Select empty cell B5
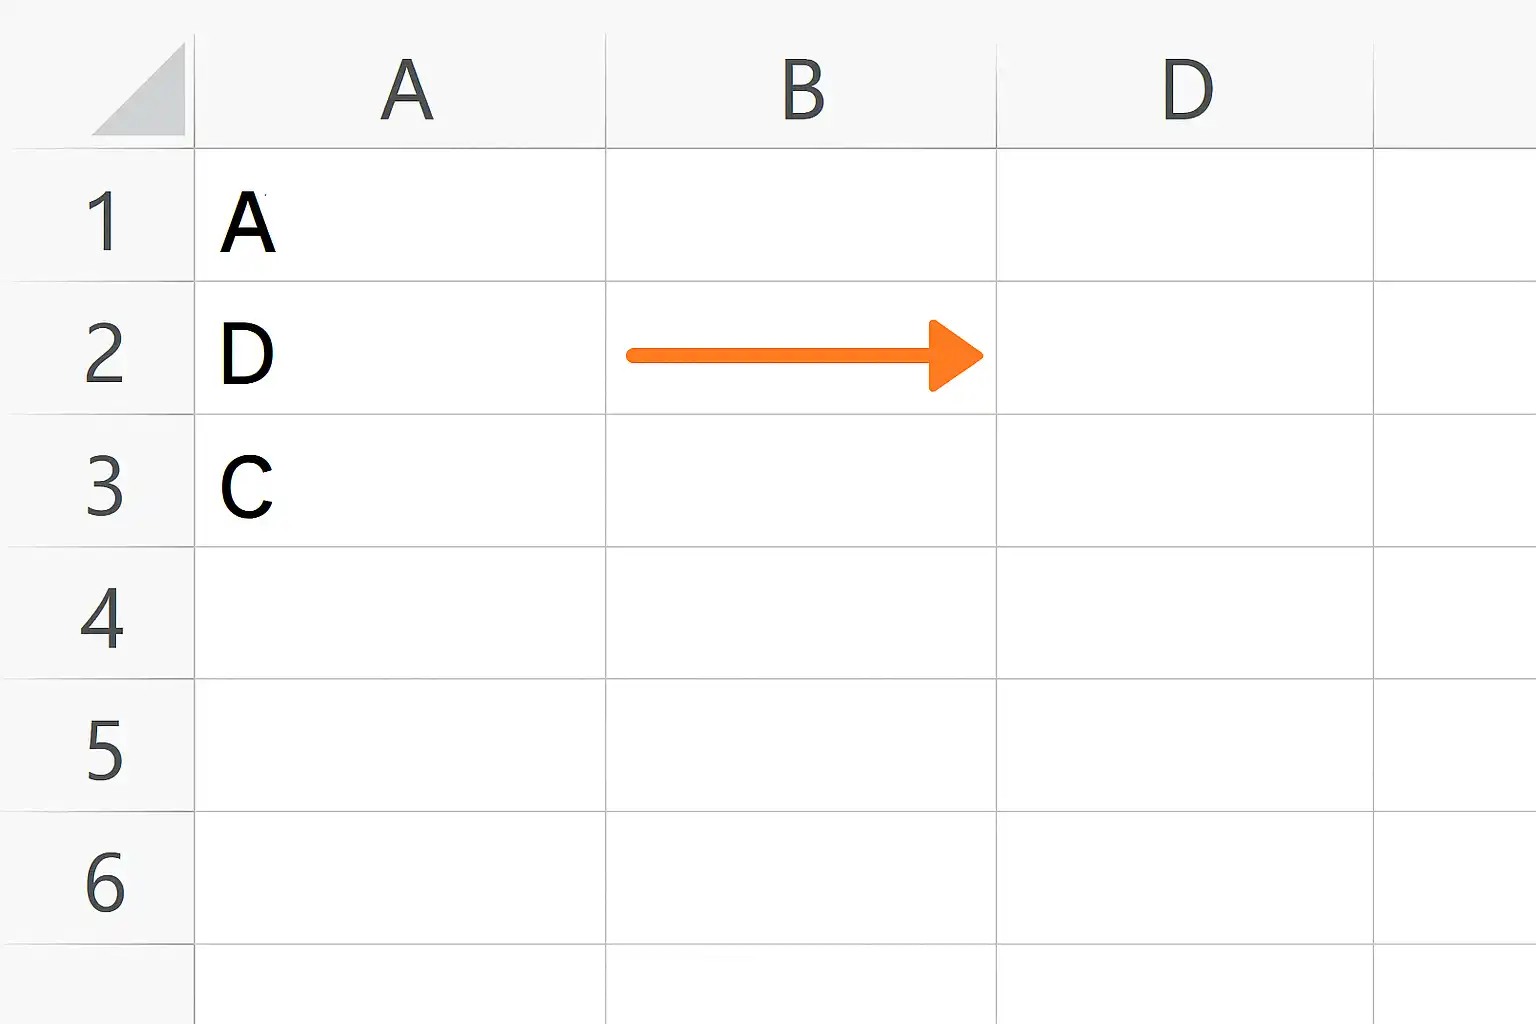Image resolution: width=1536 pixels, height=1024 pixels. (801, 746)
